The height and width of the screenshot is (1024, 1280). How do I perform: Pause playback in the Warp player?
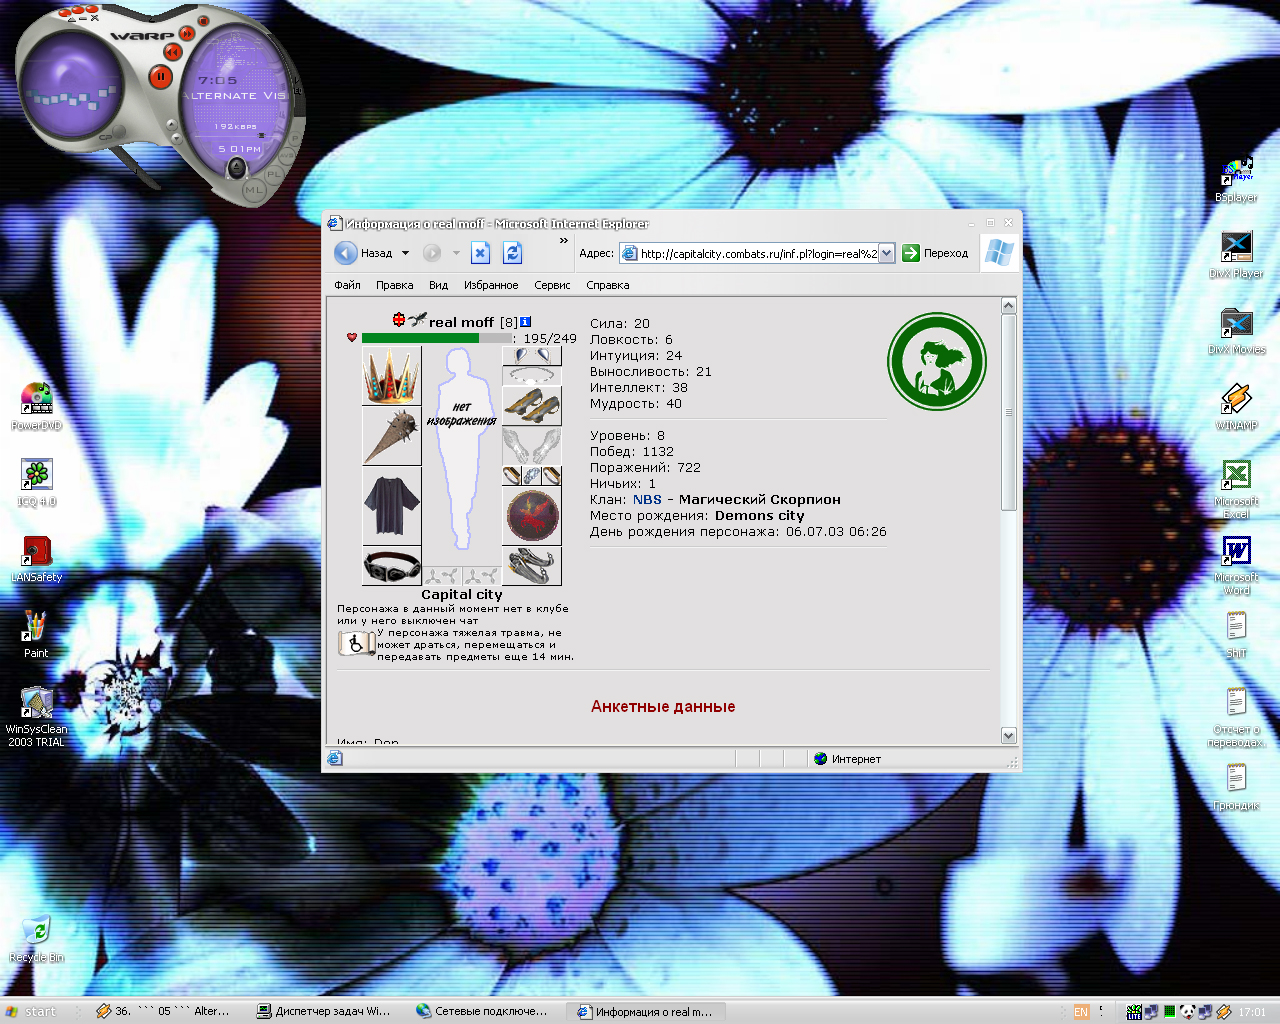coord(160,76)
